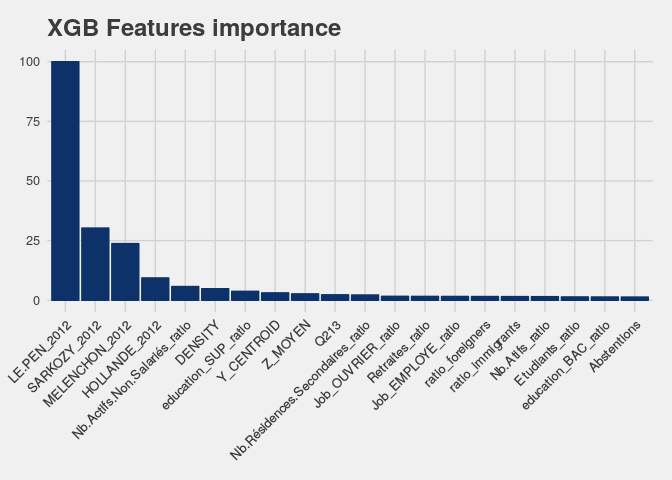This screenshot has height=480, width=672.
Task: Click the Y_CENTROID axis label
Action: (249, 351)
